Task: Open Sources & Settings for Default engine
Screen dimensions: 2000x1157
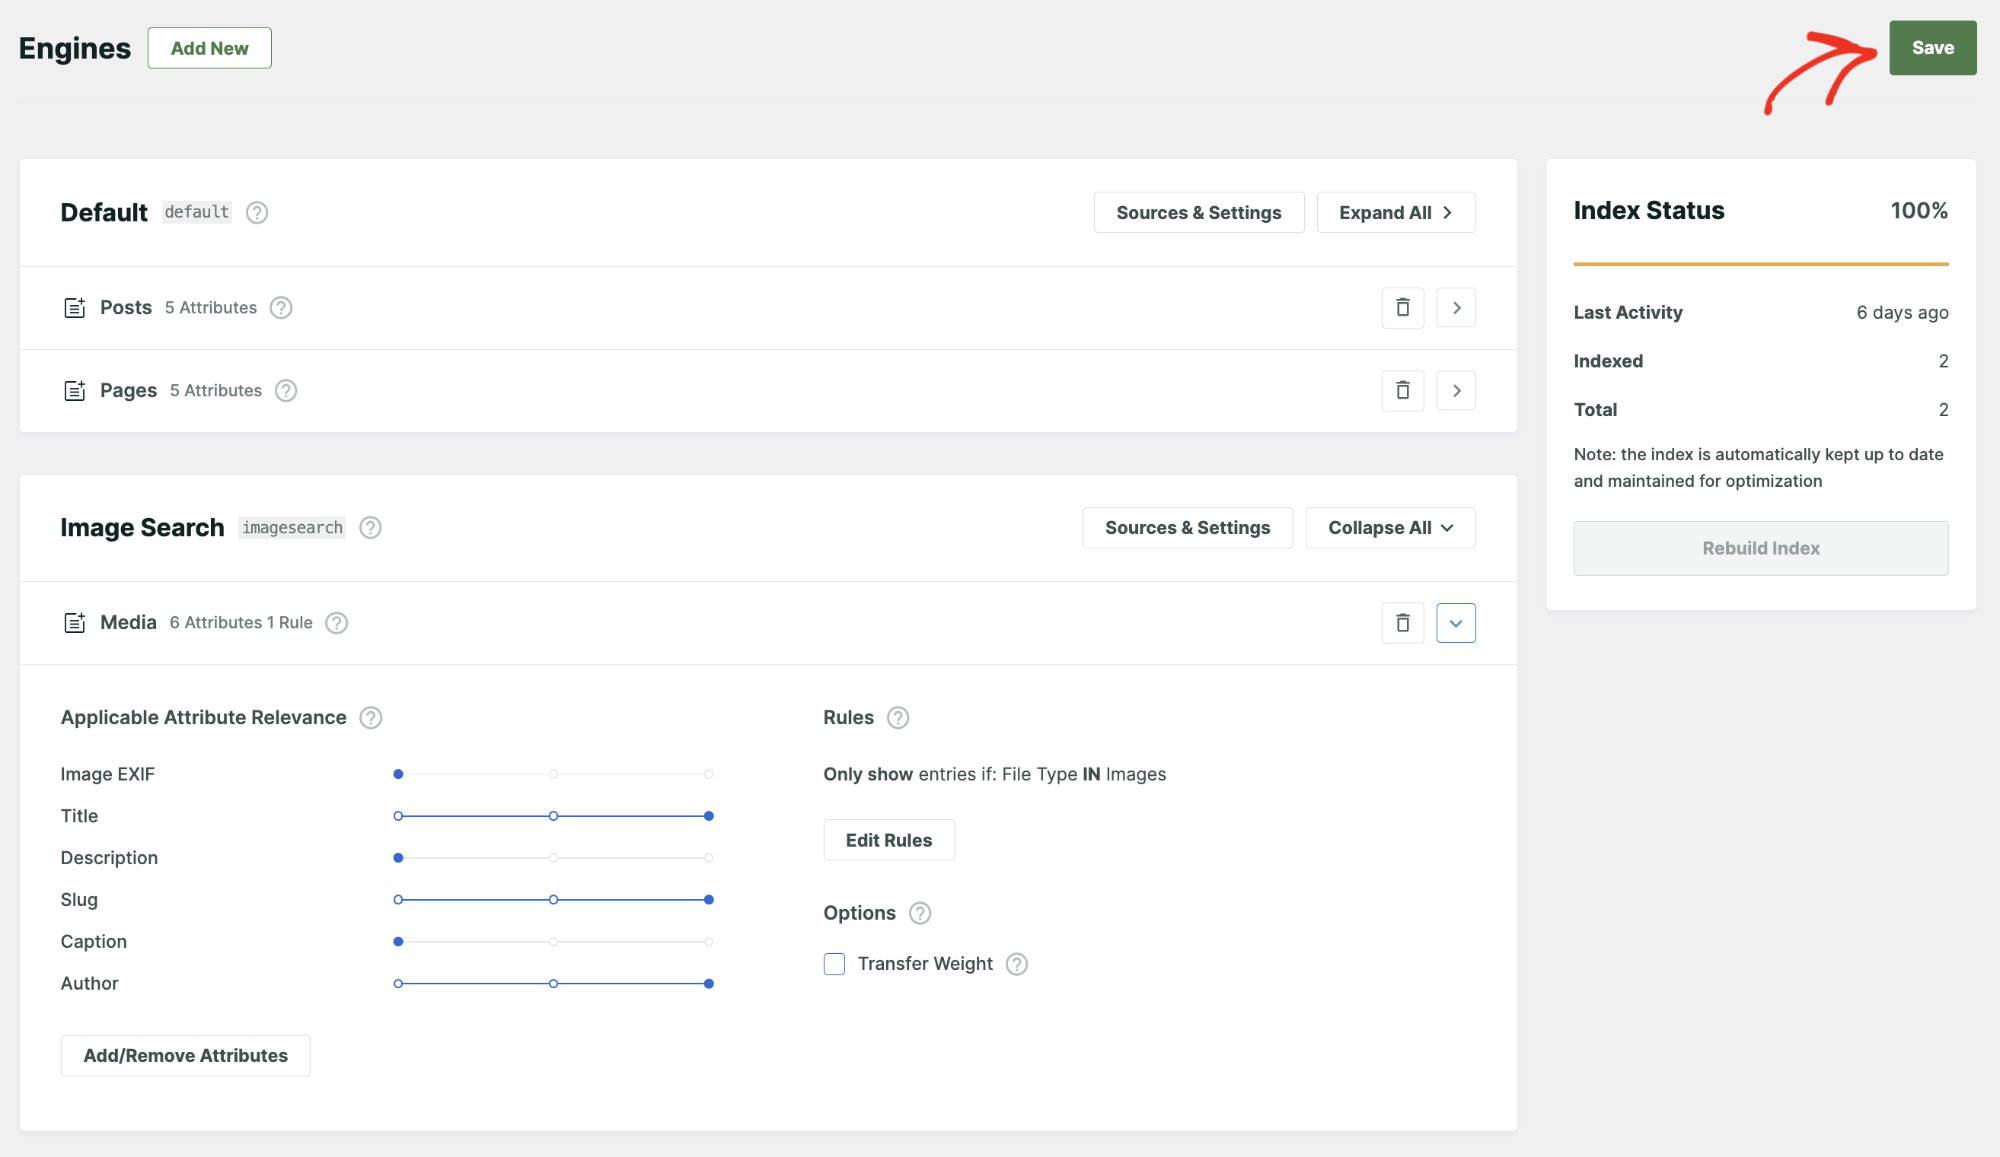Action: (x=1198, y=212)
